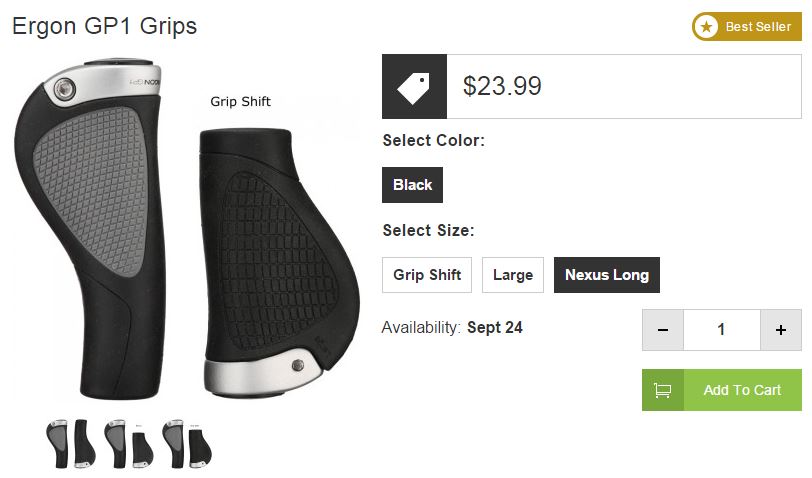The image size is (812, 478).
Task: Click the Sept 24 availability date
Action: click(x=495, y=327)
